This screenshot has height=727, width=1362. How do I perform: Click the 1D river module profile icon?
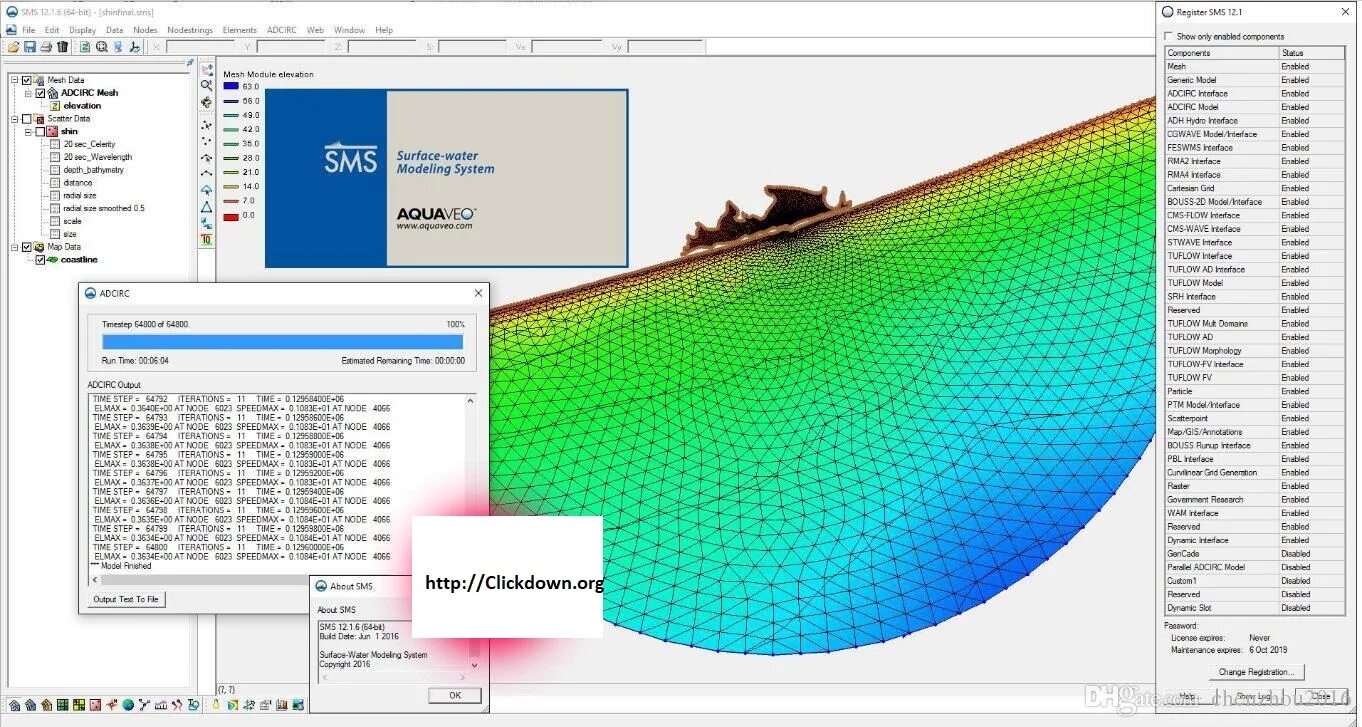pyautogui.click(x=161, y=705)
